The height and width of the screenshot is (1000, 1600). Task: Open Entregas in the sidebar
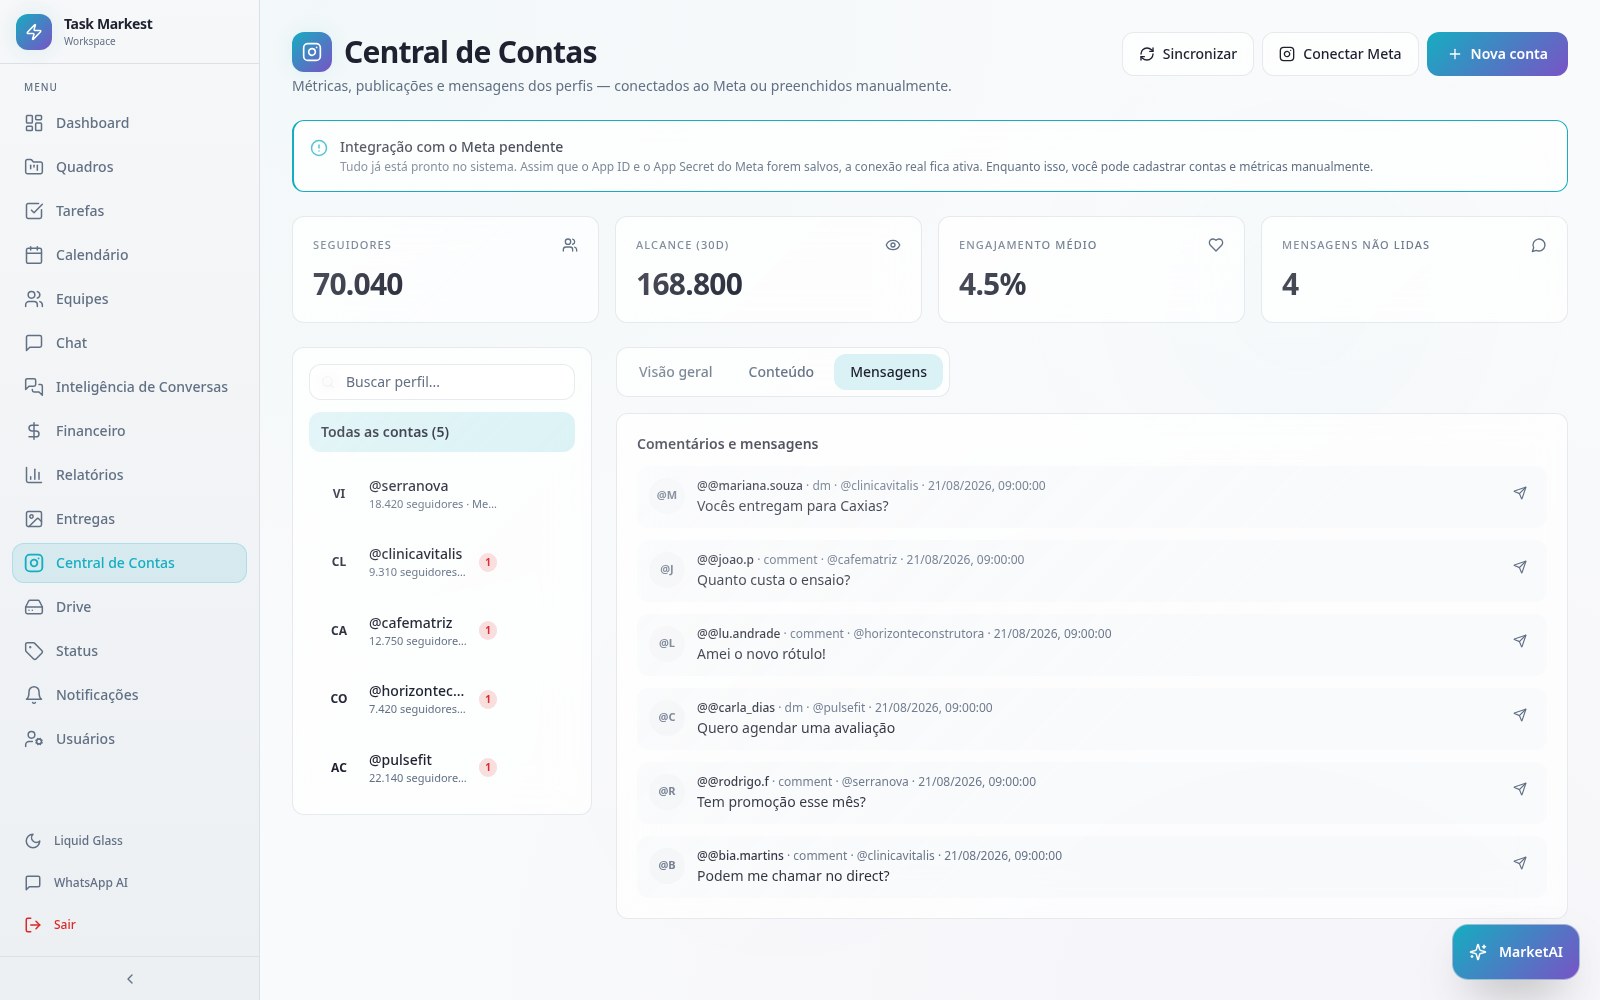[x=130, y=519]
